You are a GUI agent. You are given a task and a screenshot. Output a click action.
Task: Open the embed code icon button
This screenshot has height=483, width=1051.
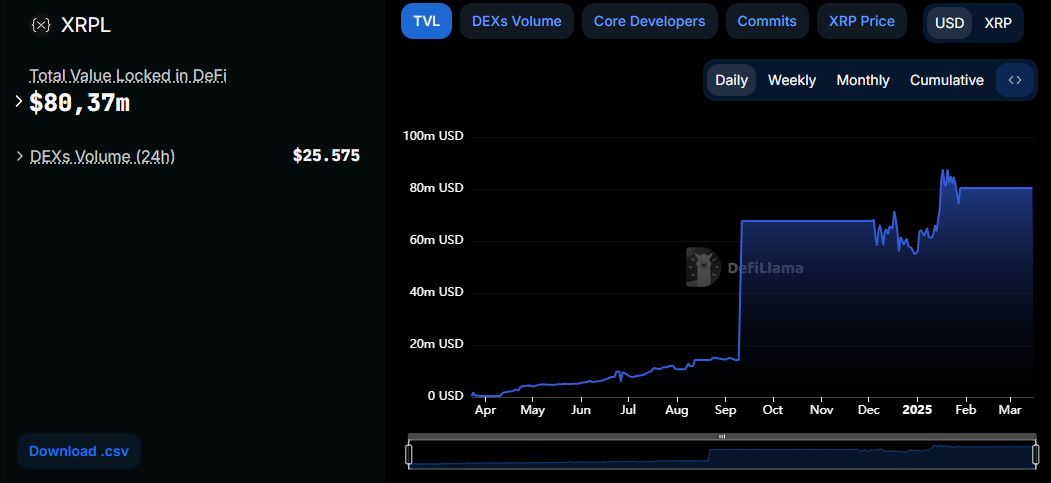(1015, 80)
